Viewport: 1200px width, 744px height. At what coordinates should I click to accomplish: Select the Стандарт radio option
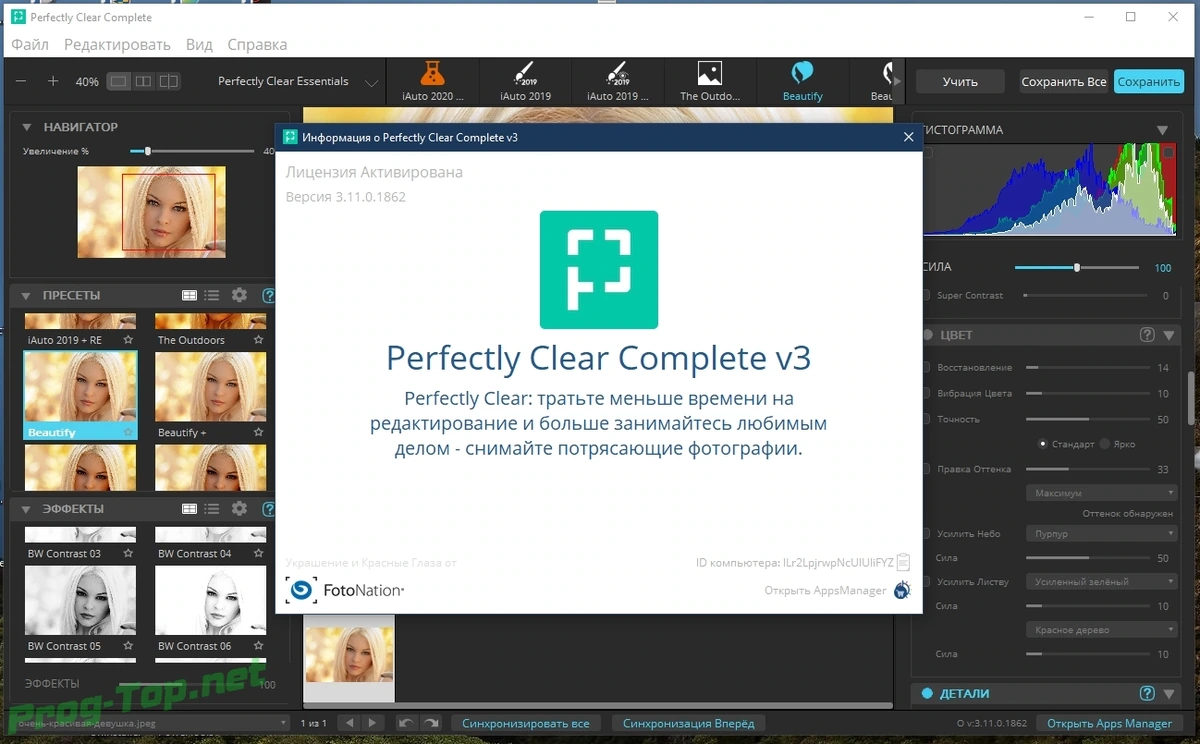click(x=1043, y=444)
